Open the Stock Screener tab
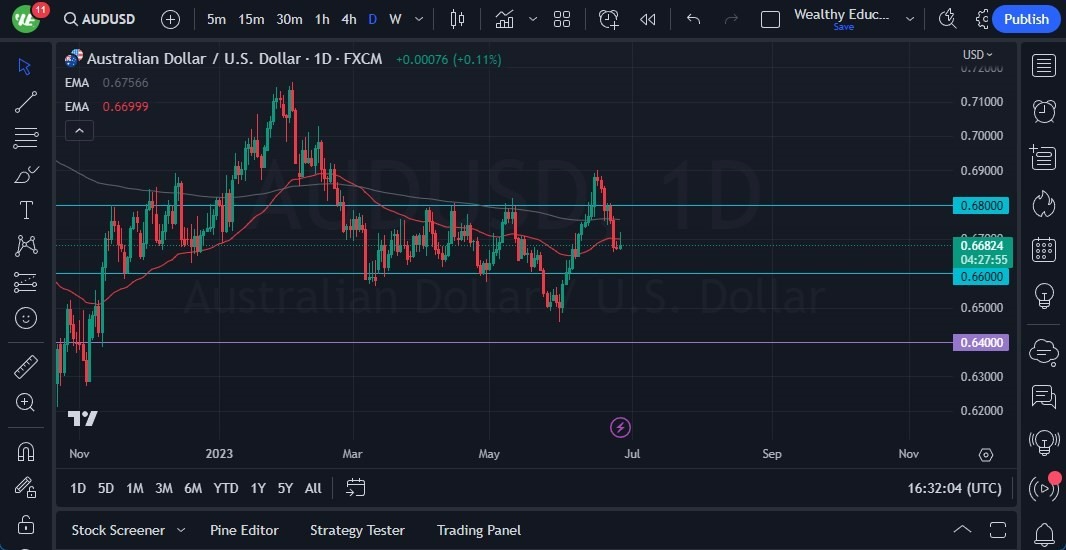This screenshot has width=1066, height=550. (118, 530)
